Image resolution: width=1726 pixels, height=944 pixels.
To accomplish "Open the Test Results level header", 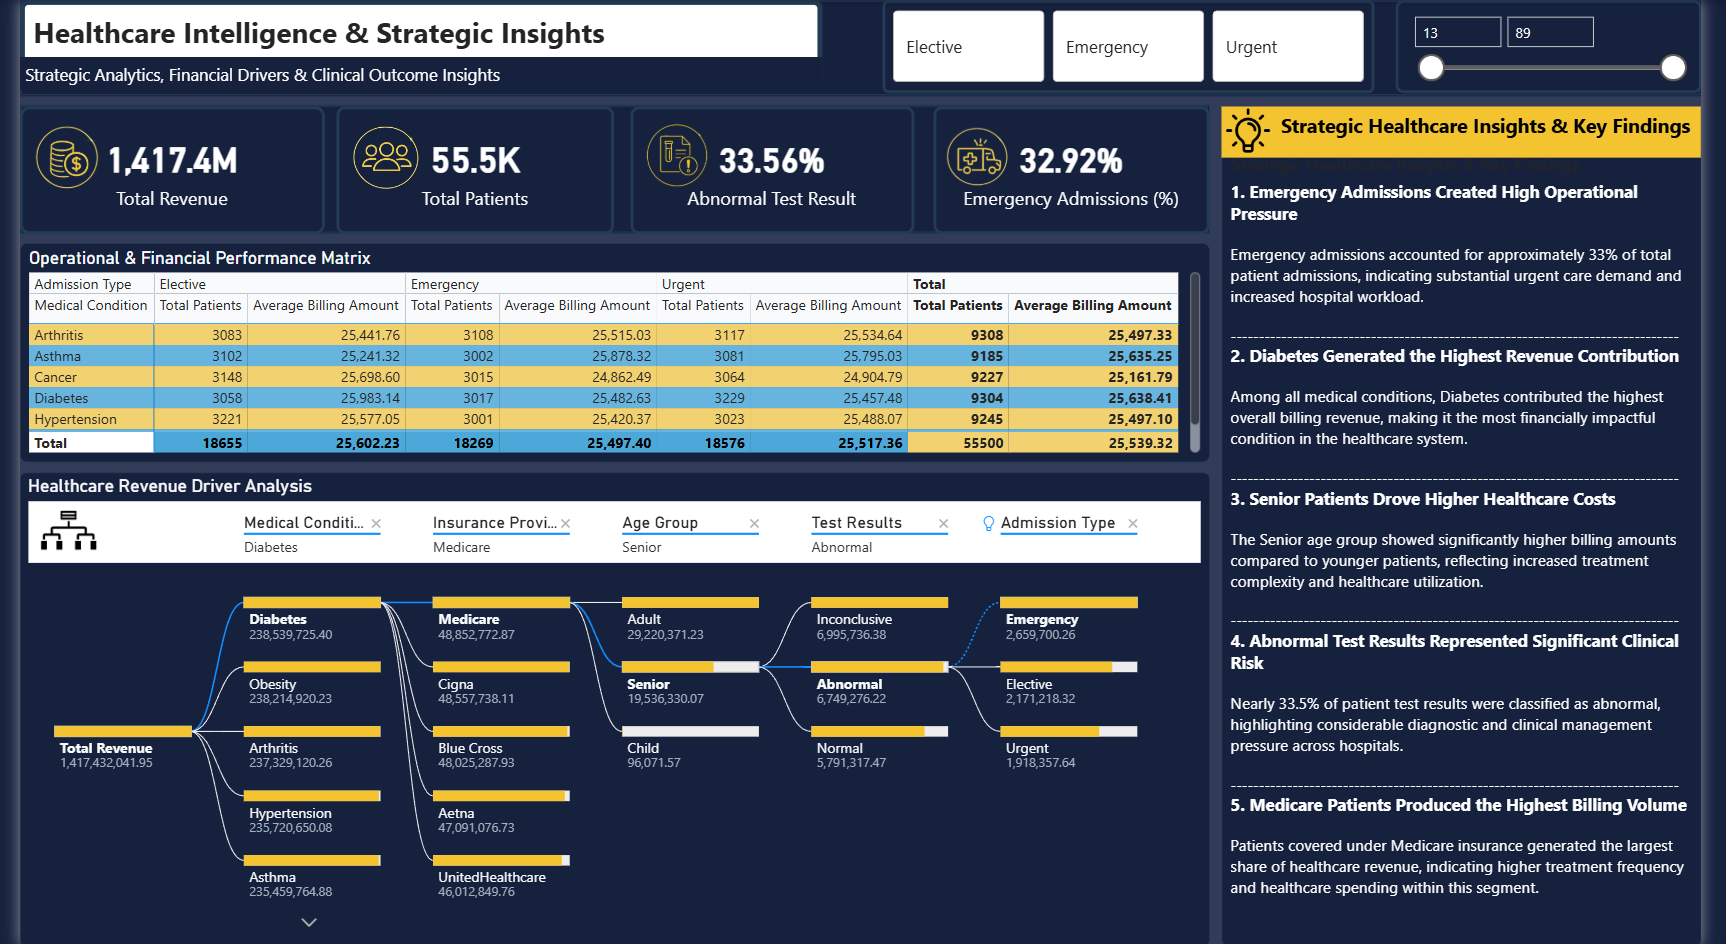I will [x=857, y=523].
